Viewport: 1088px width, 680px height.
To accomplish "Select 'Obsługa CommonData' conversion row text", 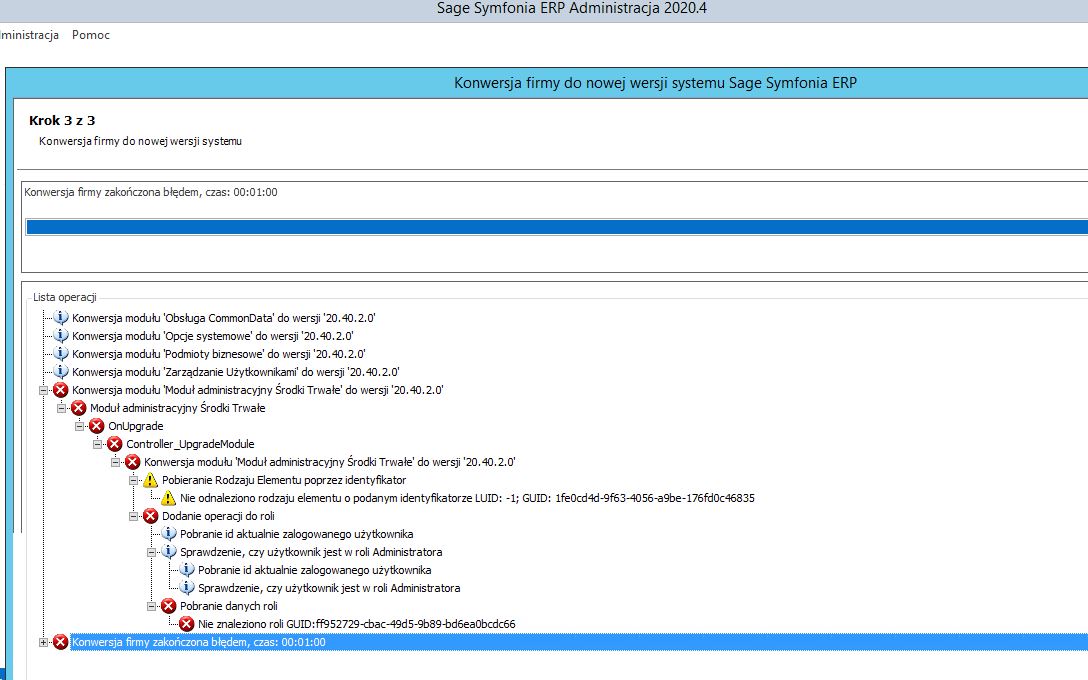I will pyautogui.click(x=223, y=318).
